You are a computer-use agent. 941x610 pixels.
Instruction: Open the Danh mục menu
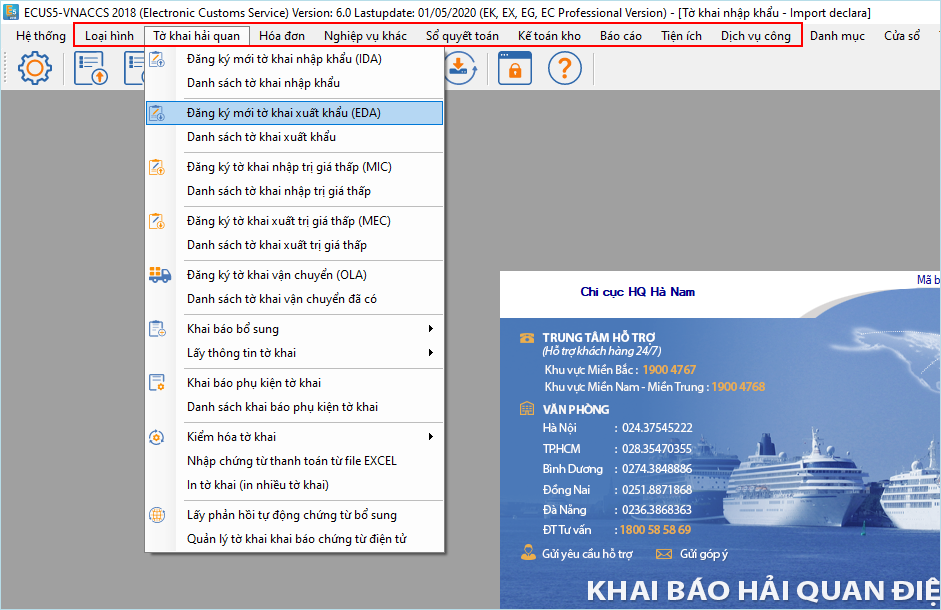coord(837,36)
